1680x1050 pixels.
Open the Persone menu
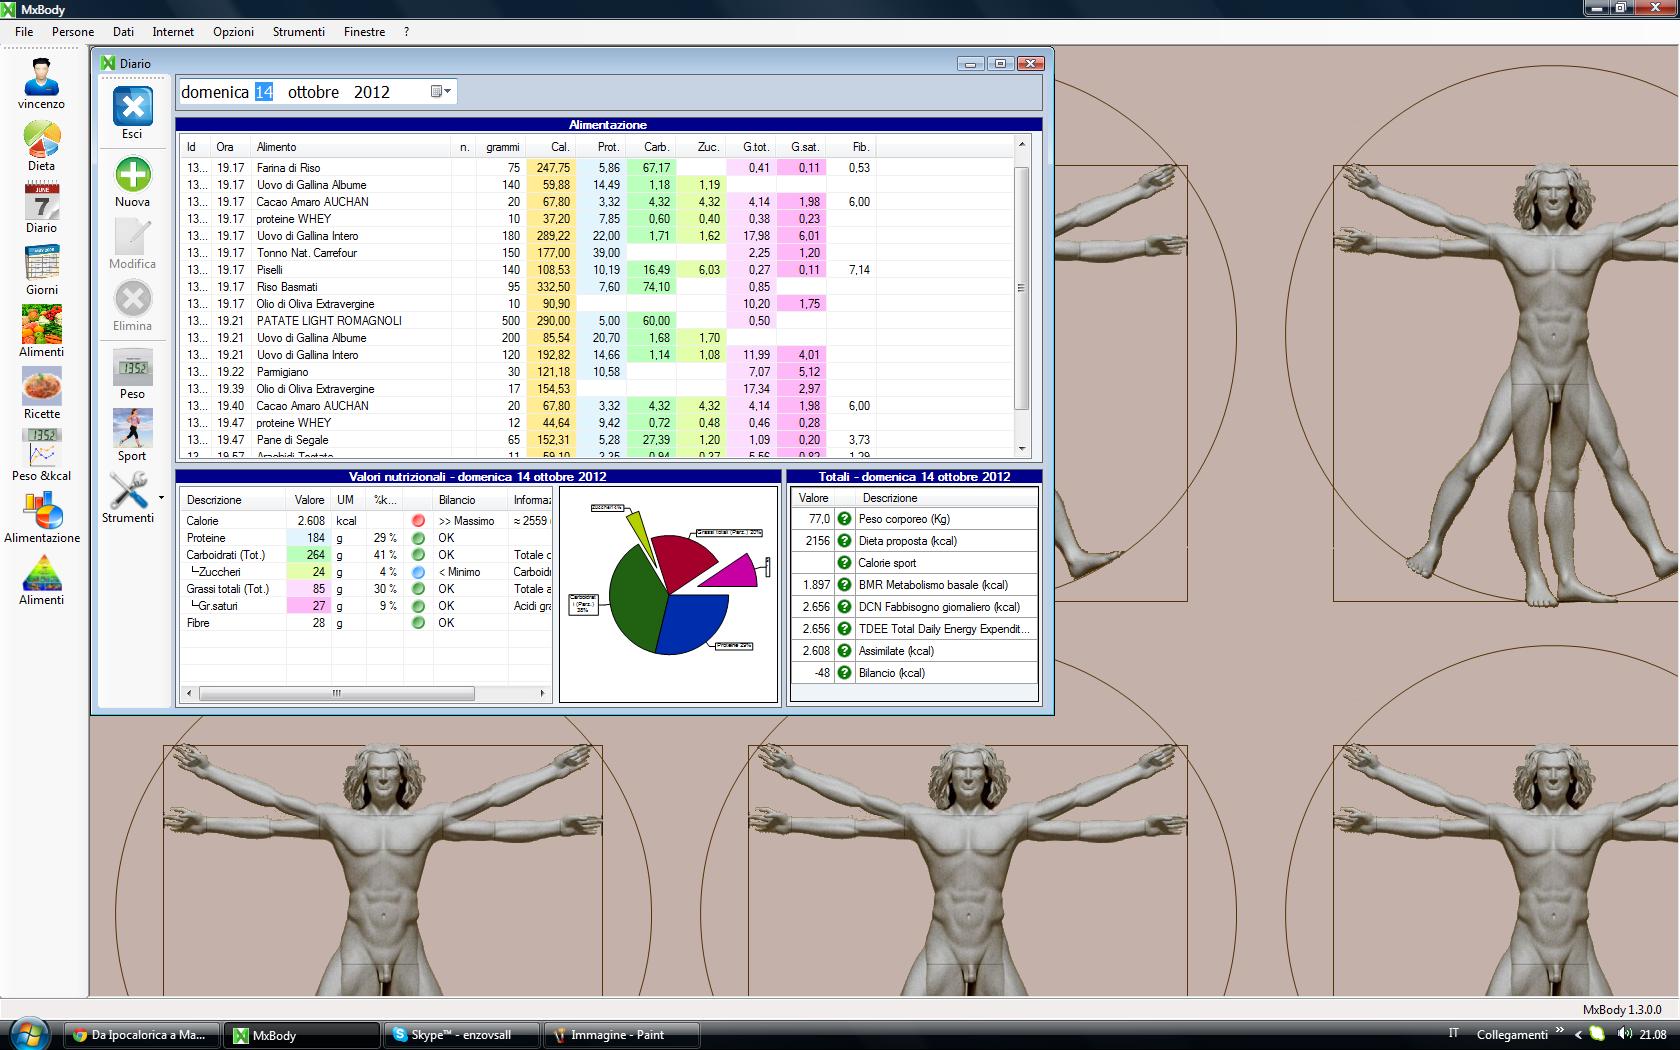73,32
